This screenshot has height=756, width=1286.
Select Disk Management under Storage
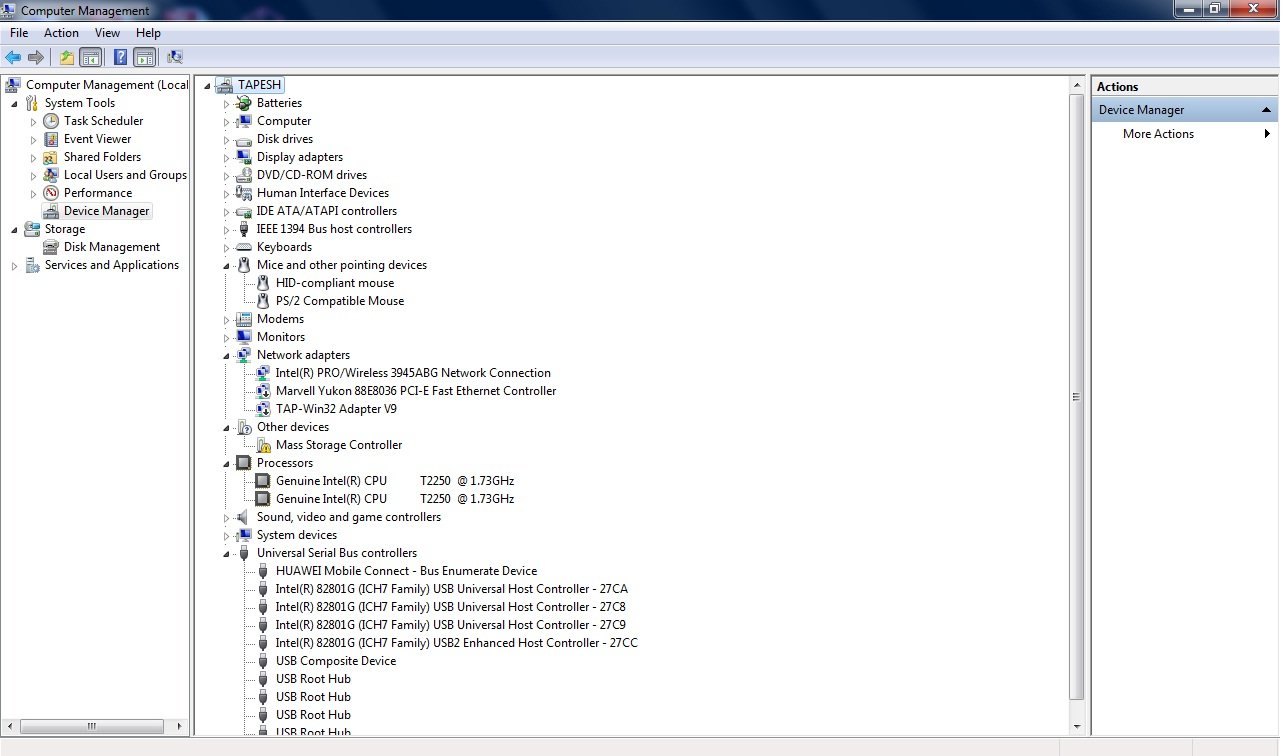112,247
